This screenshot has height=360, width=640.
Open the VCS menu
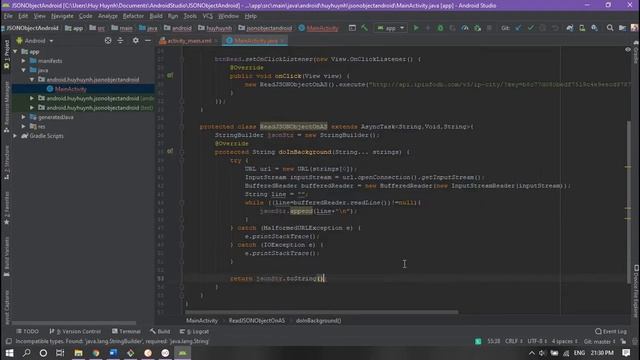click(x=207, y=16)
